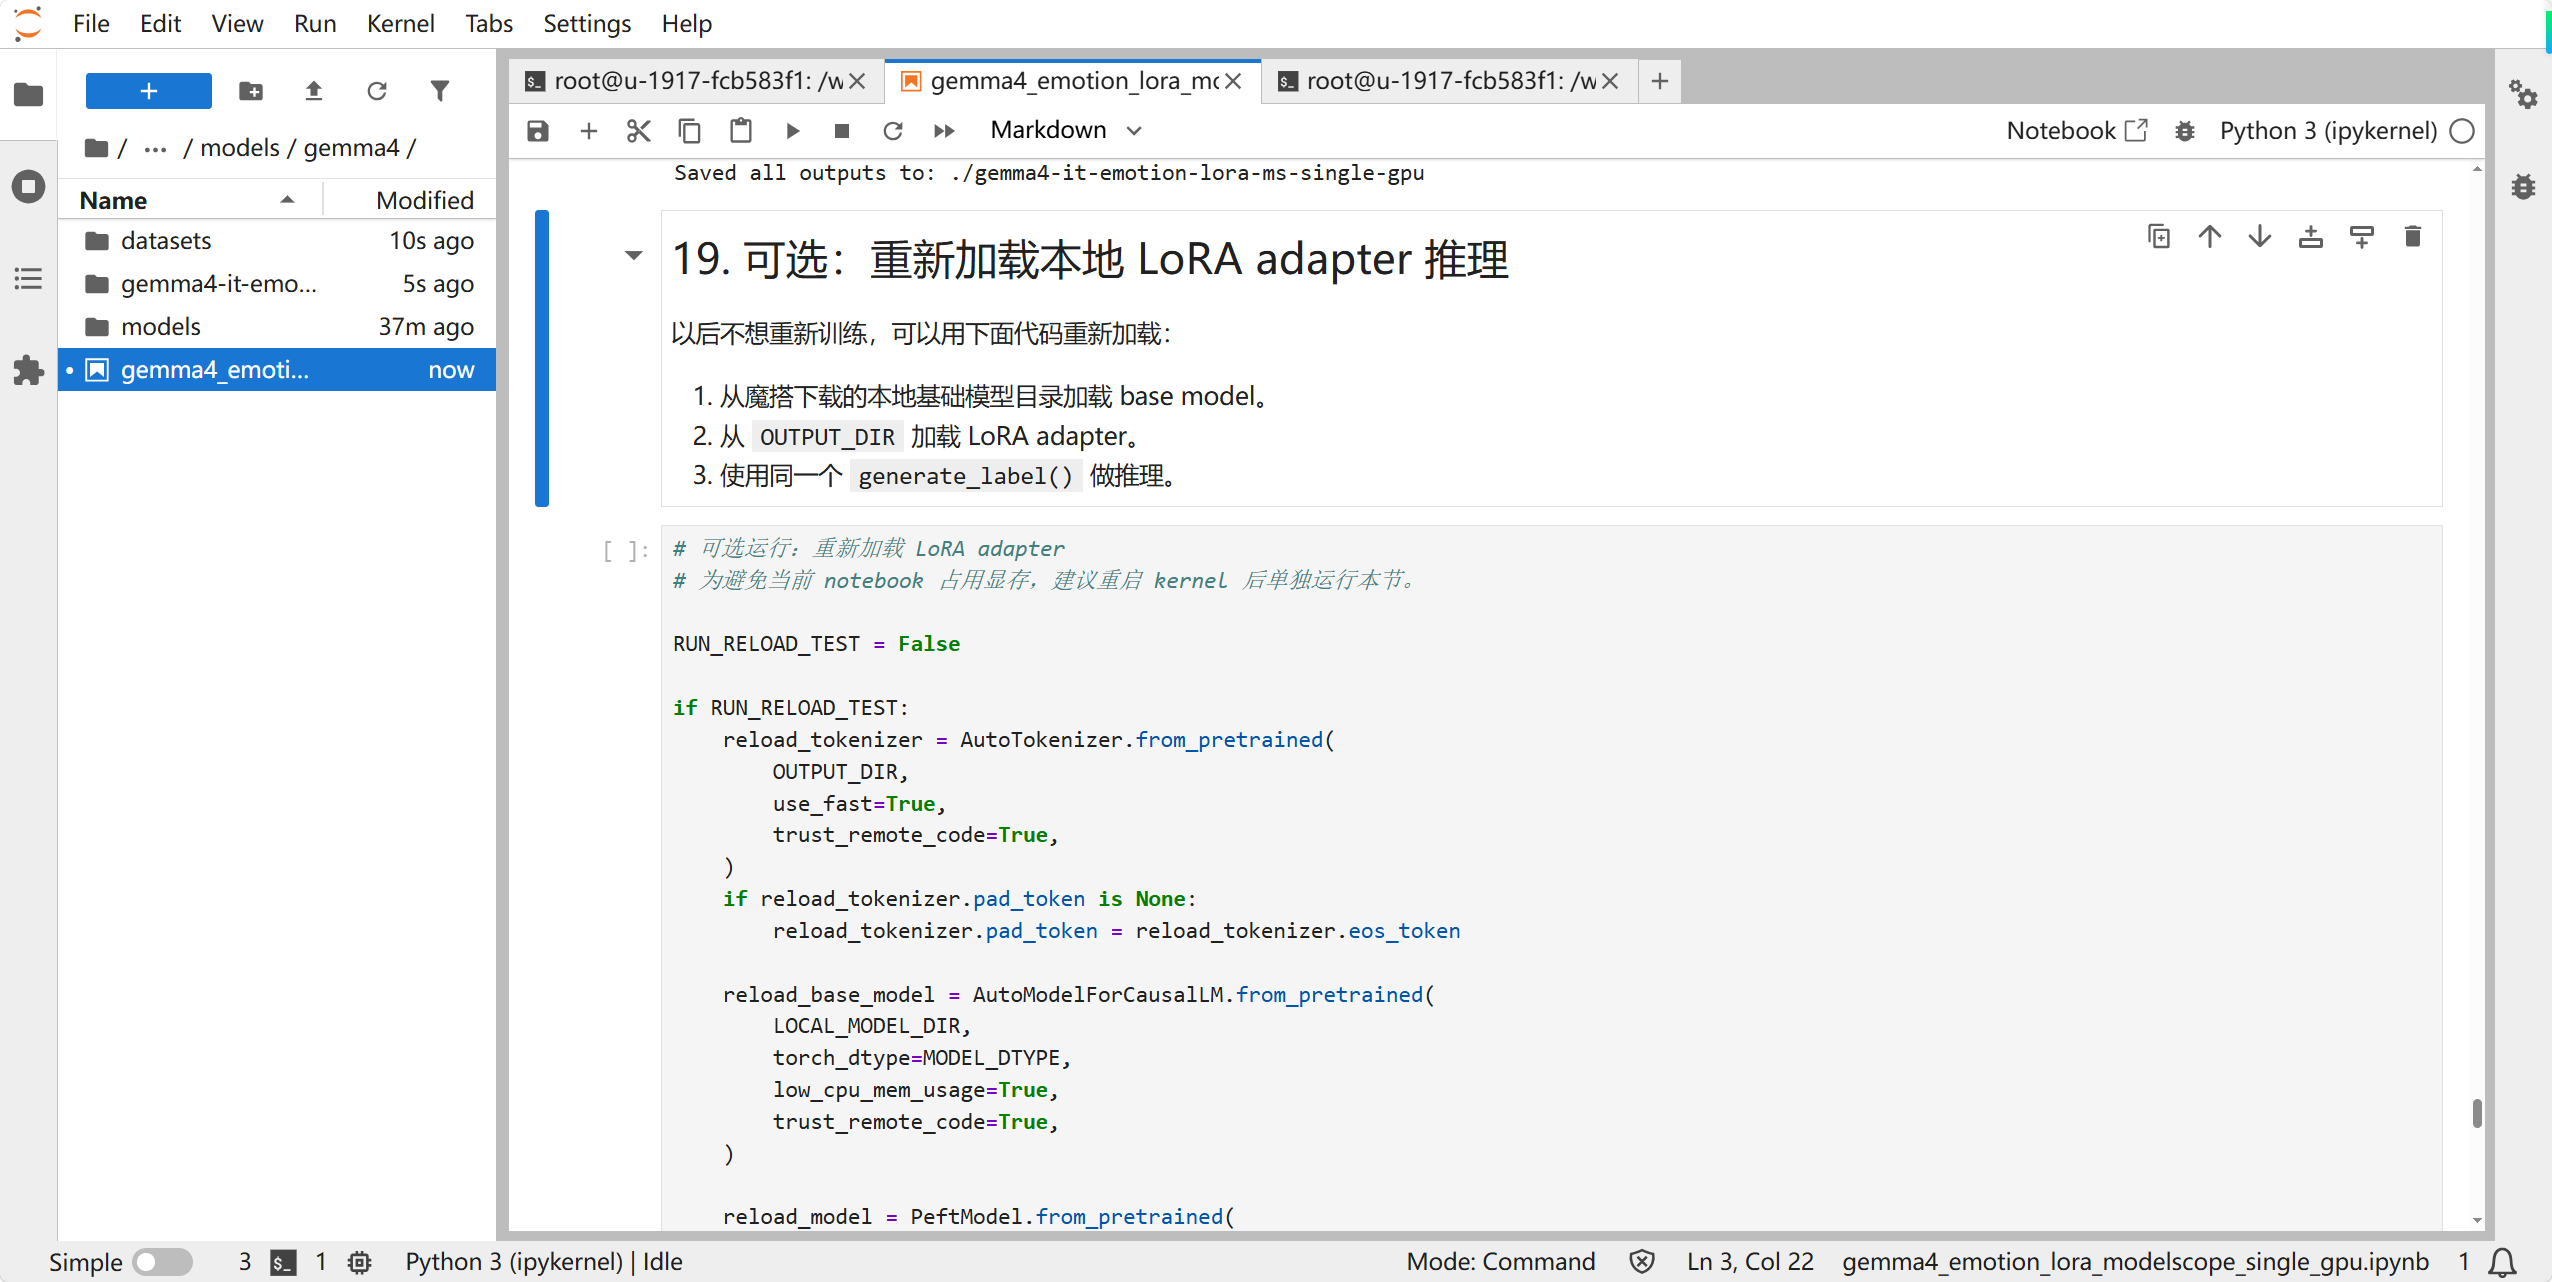The image size is (2552, 1282).
Task: Toggle the file filter funnel icon
Action: click(440, 91)
